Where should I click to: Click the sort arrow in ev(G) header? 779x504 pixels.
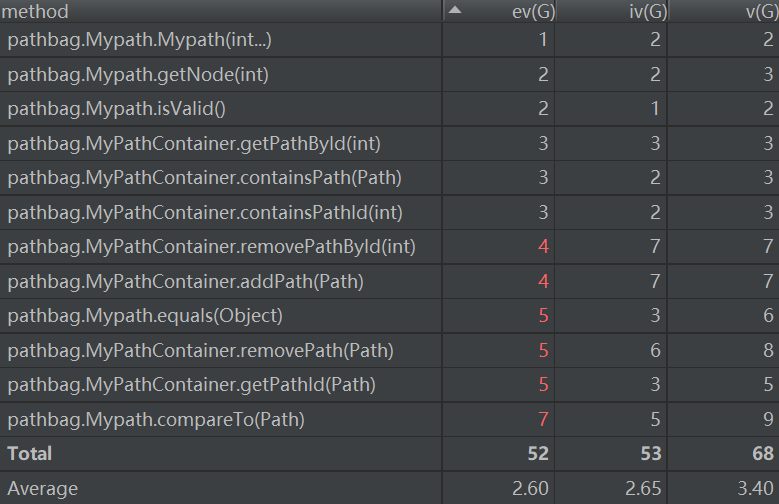pos(455,10)
